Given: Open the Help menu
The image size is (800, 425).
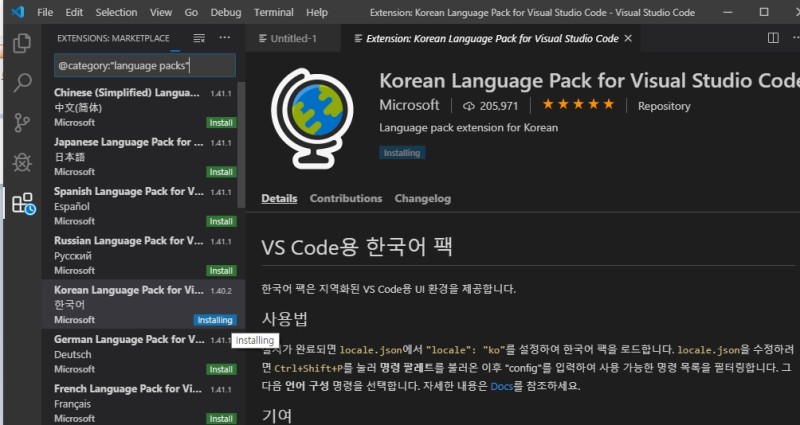Looking at the screenshot, I should 317,12.
